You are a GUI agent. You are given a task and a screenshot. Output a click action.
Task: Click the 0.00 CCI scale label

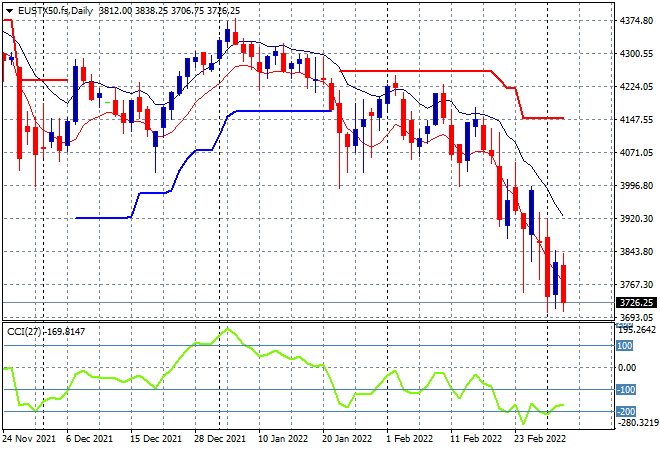pyautogui.click(x=627, y=368)
